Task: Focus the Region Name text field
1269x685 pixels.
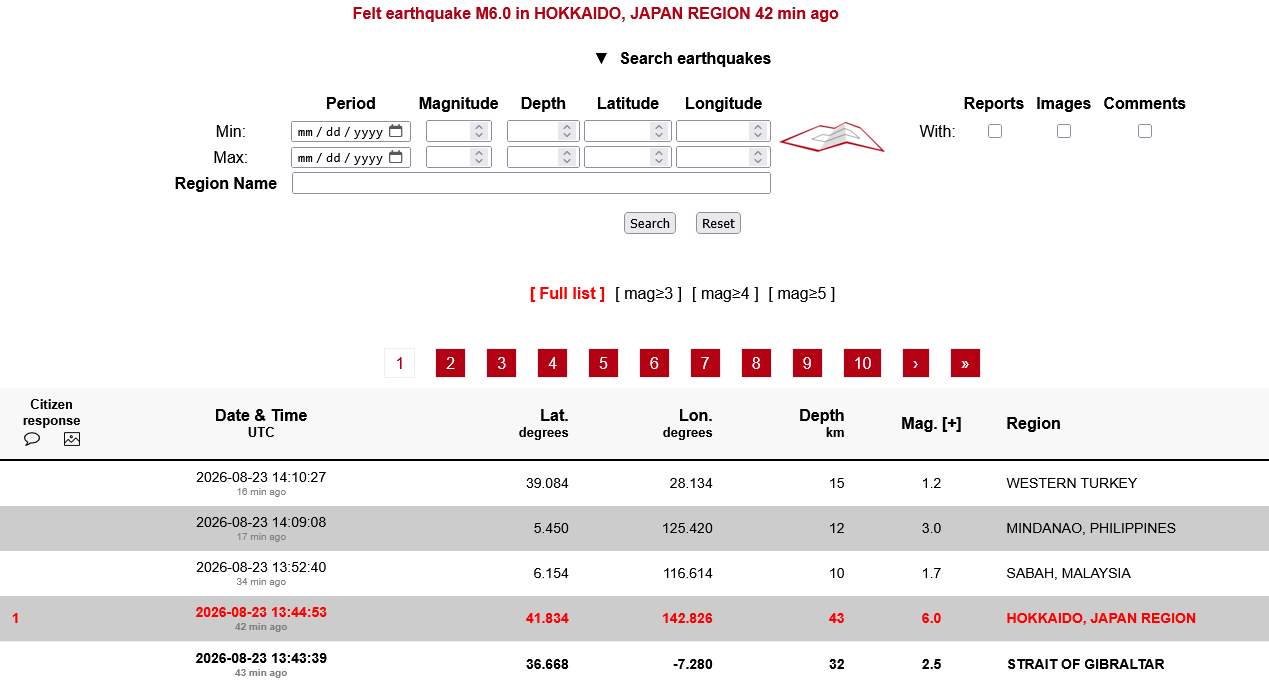Action: click(531, 183)
